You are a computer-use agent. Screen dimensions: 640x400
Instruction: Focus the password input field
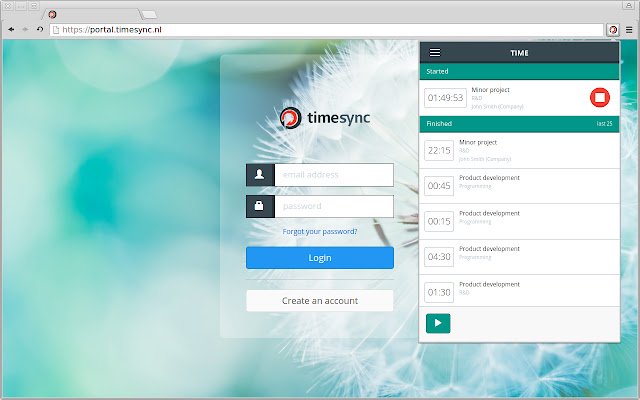334,206
